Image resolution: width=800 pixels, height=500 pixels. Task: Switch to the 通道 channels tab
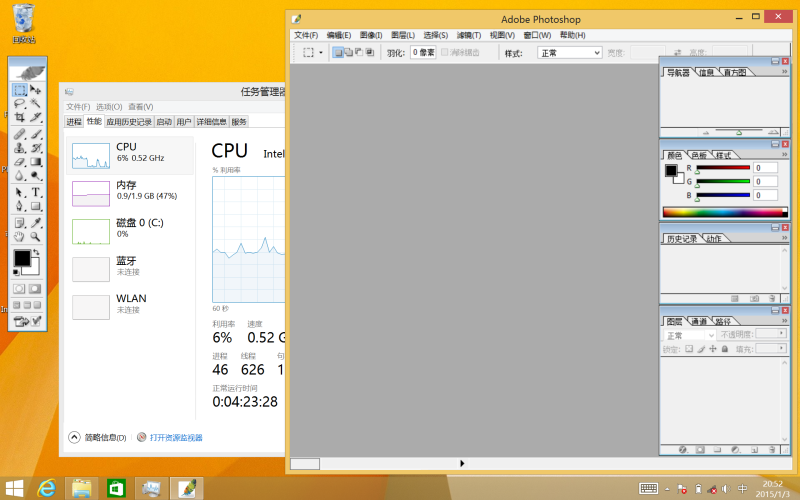698,321
